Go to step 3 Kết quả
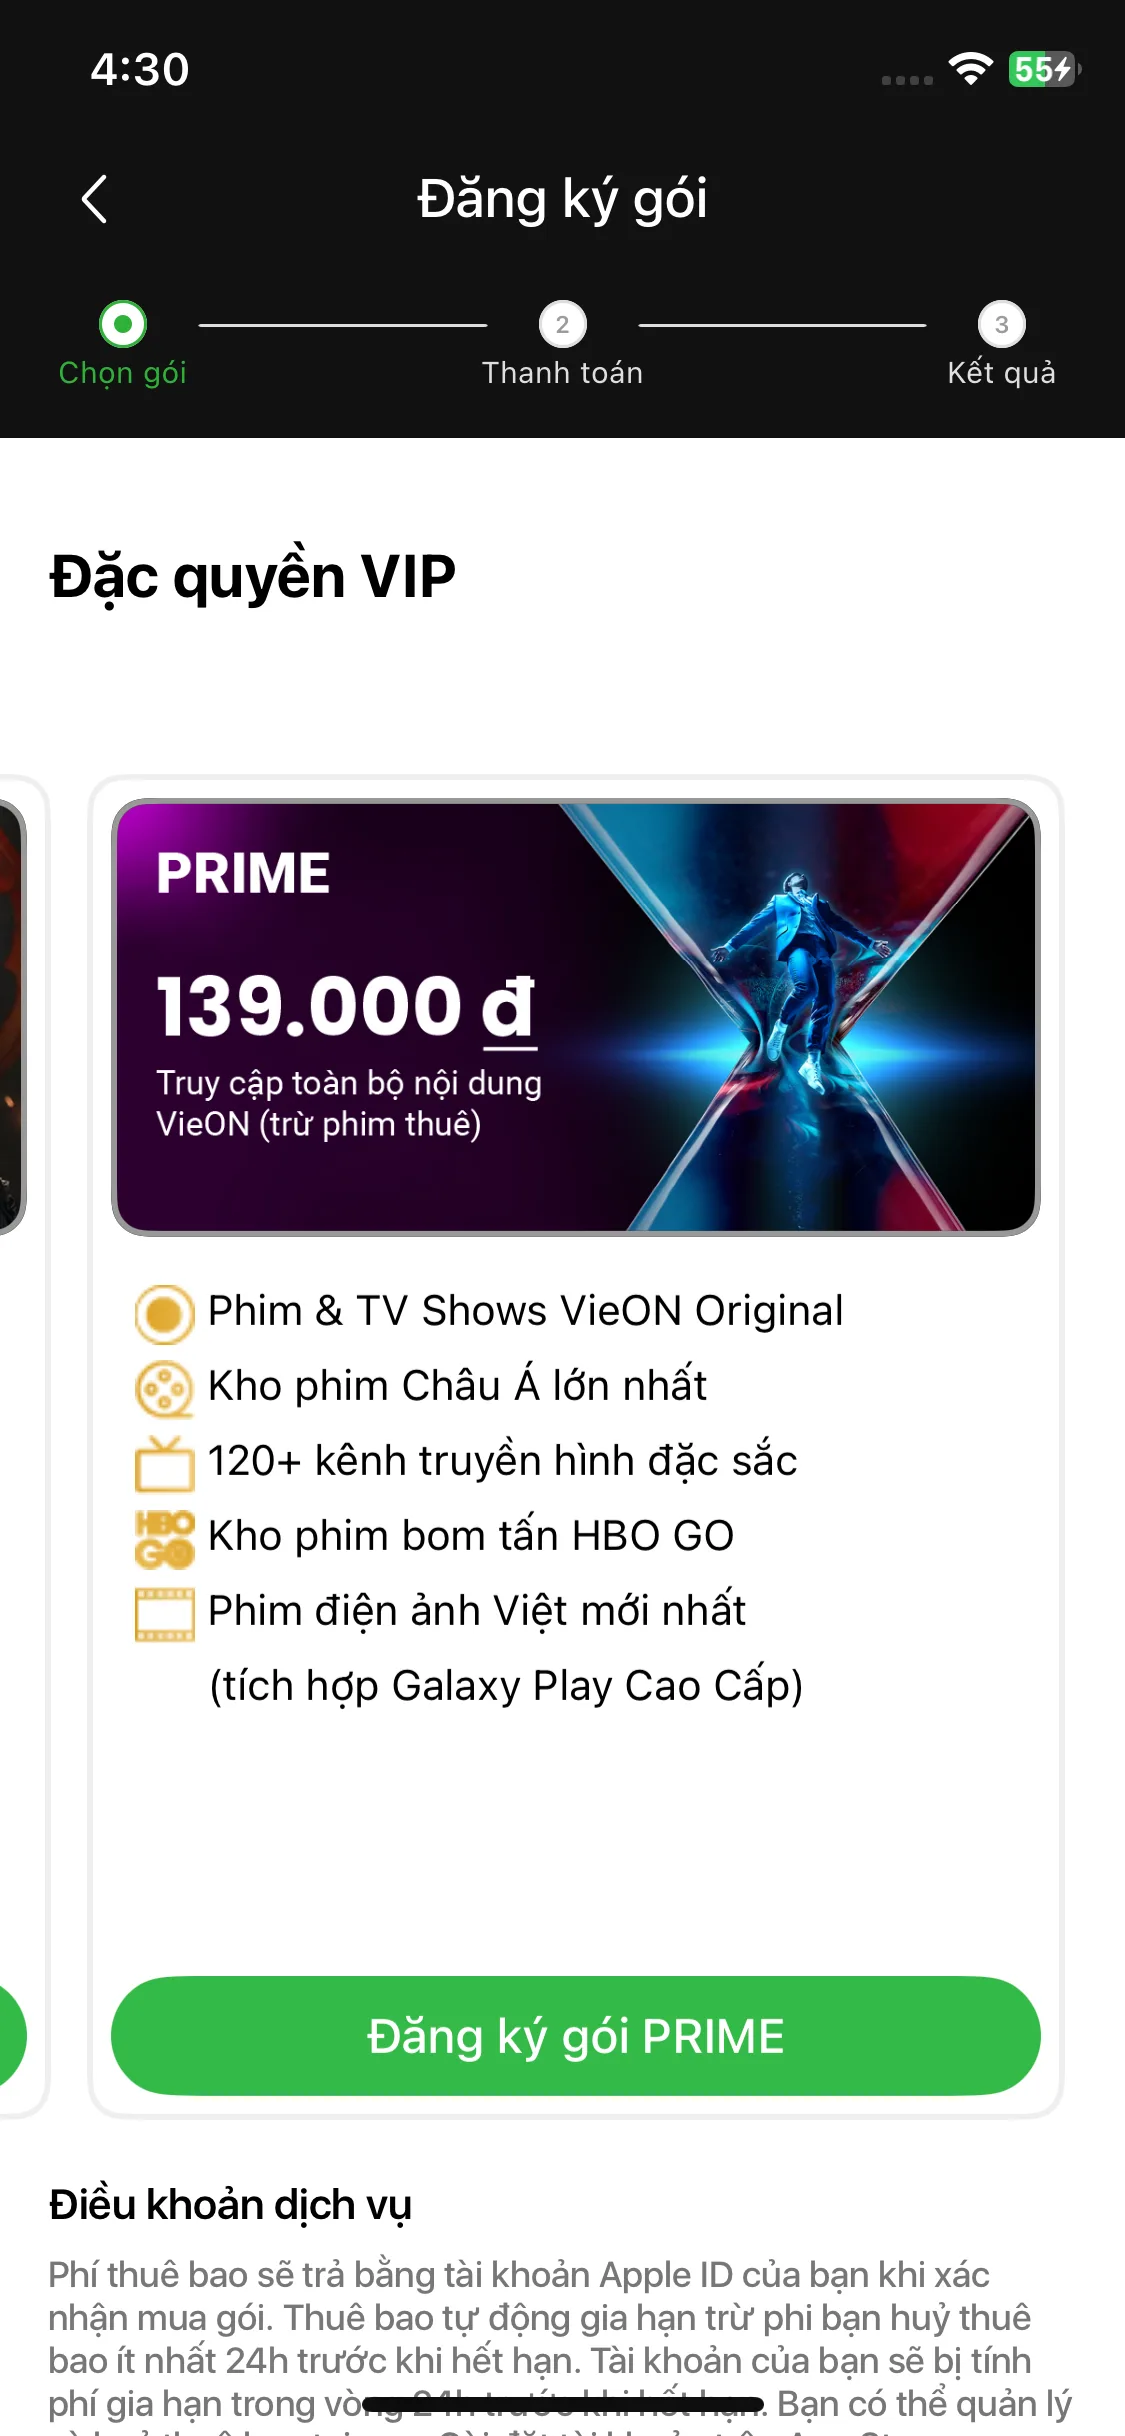 [1001, 325]
